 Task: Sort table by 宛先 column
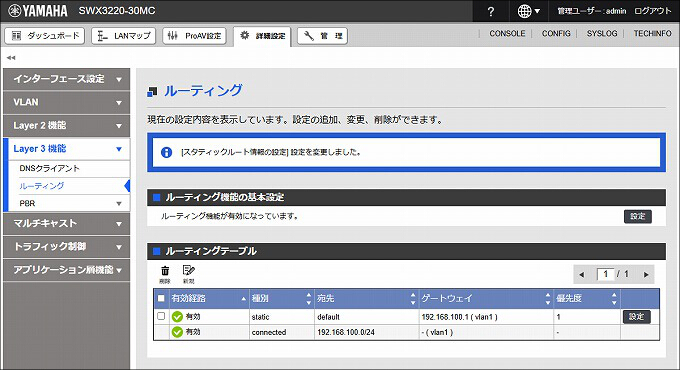(366, 298)
